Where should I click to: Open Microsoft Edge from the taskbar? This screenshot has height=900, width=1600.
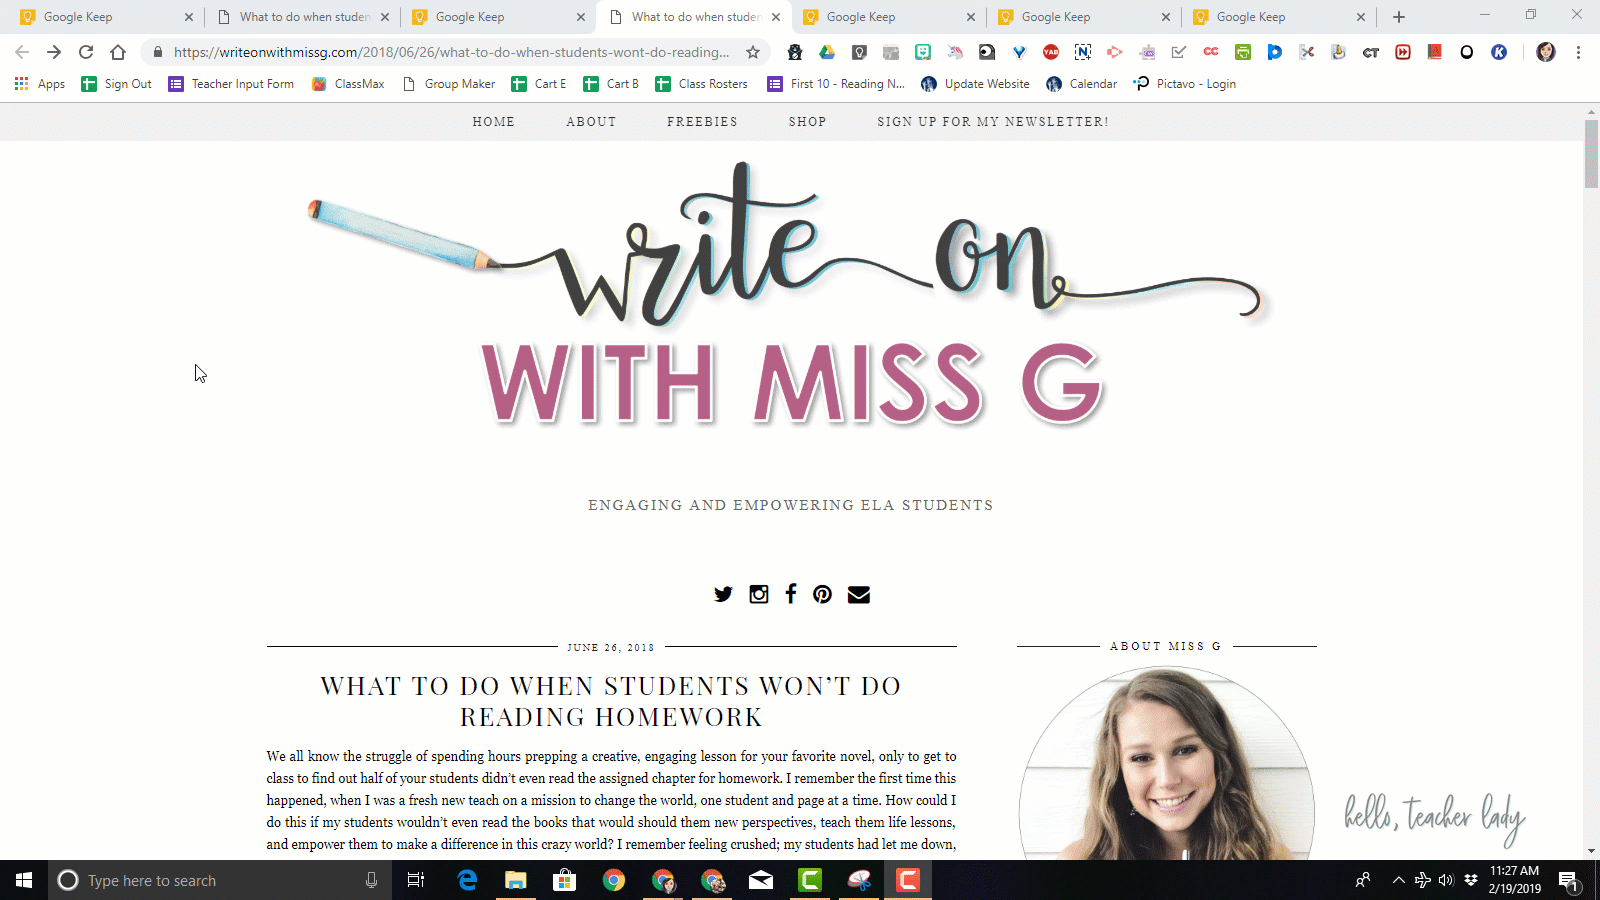pos(467,880)
